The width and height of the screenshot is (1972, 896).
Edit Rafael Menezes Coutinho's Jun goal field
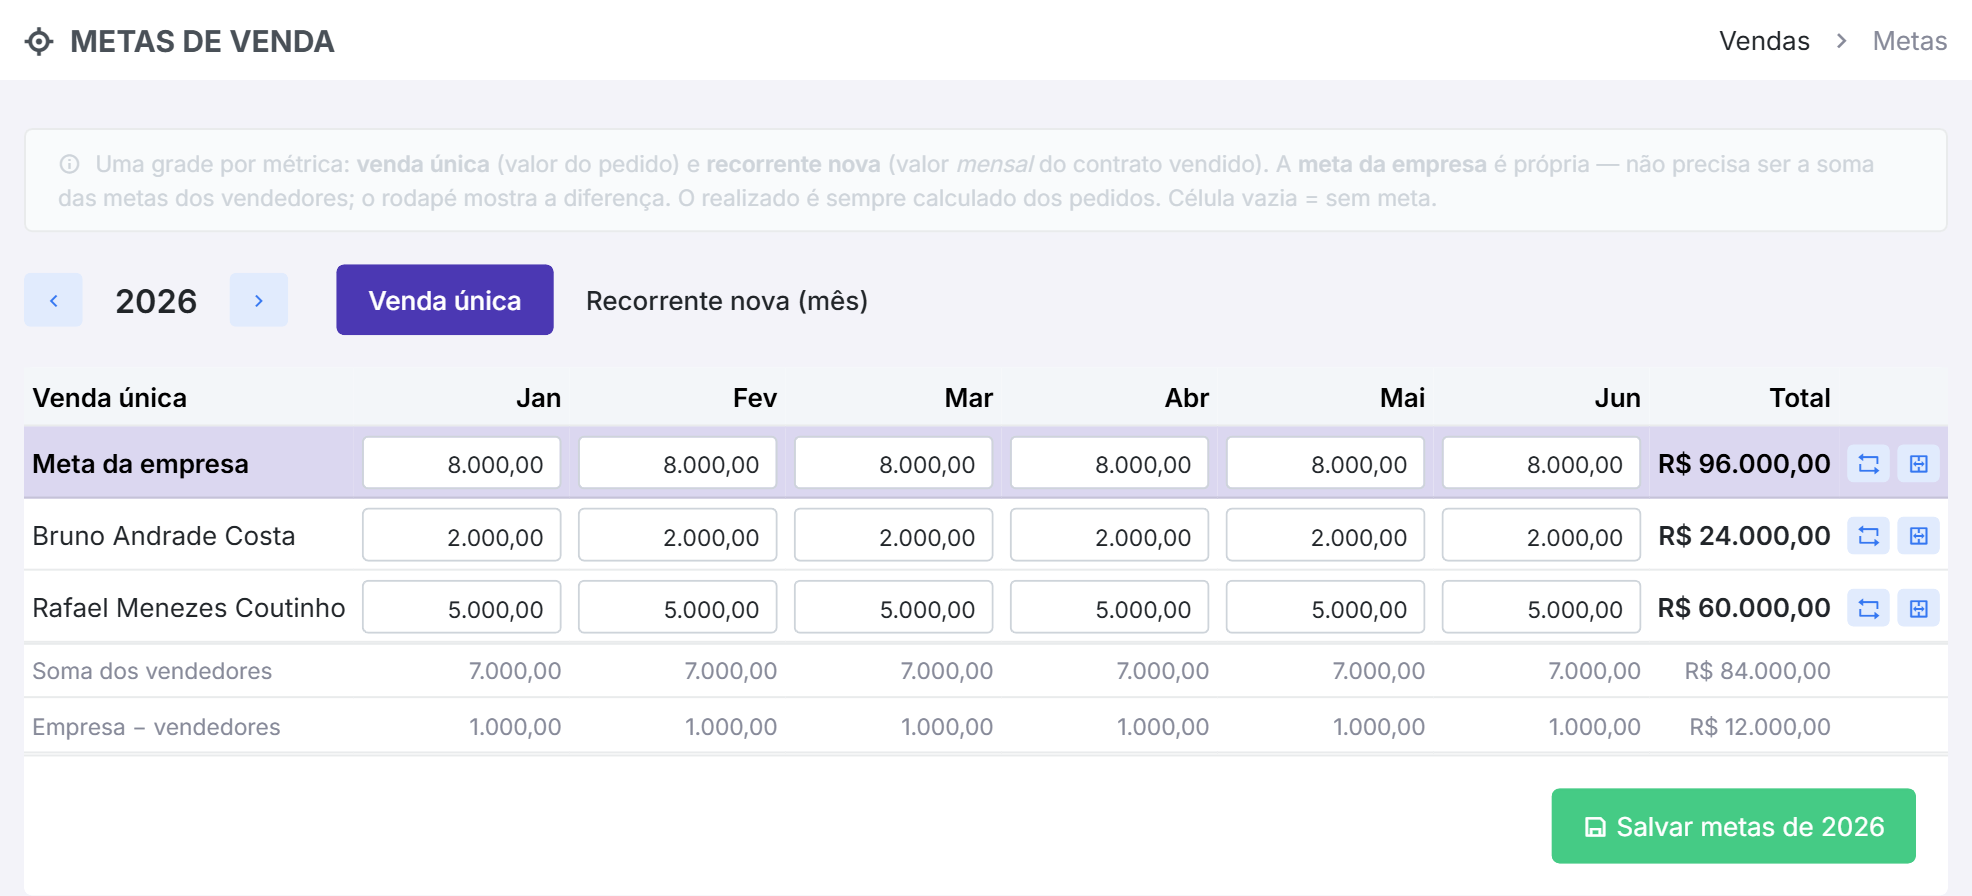tap(1542, 607)
